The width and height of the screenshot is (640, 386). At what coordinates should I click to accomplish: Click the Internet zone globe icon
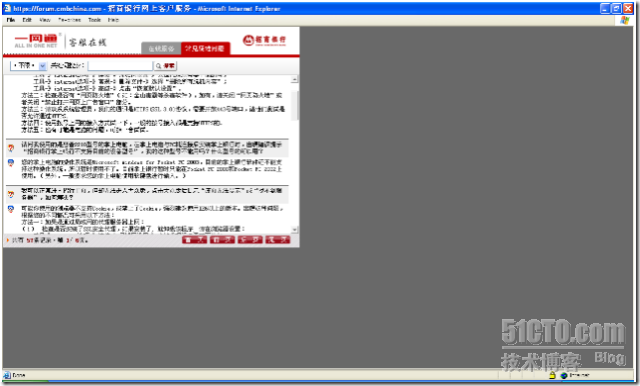(564, 375)
